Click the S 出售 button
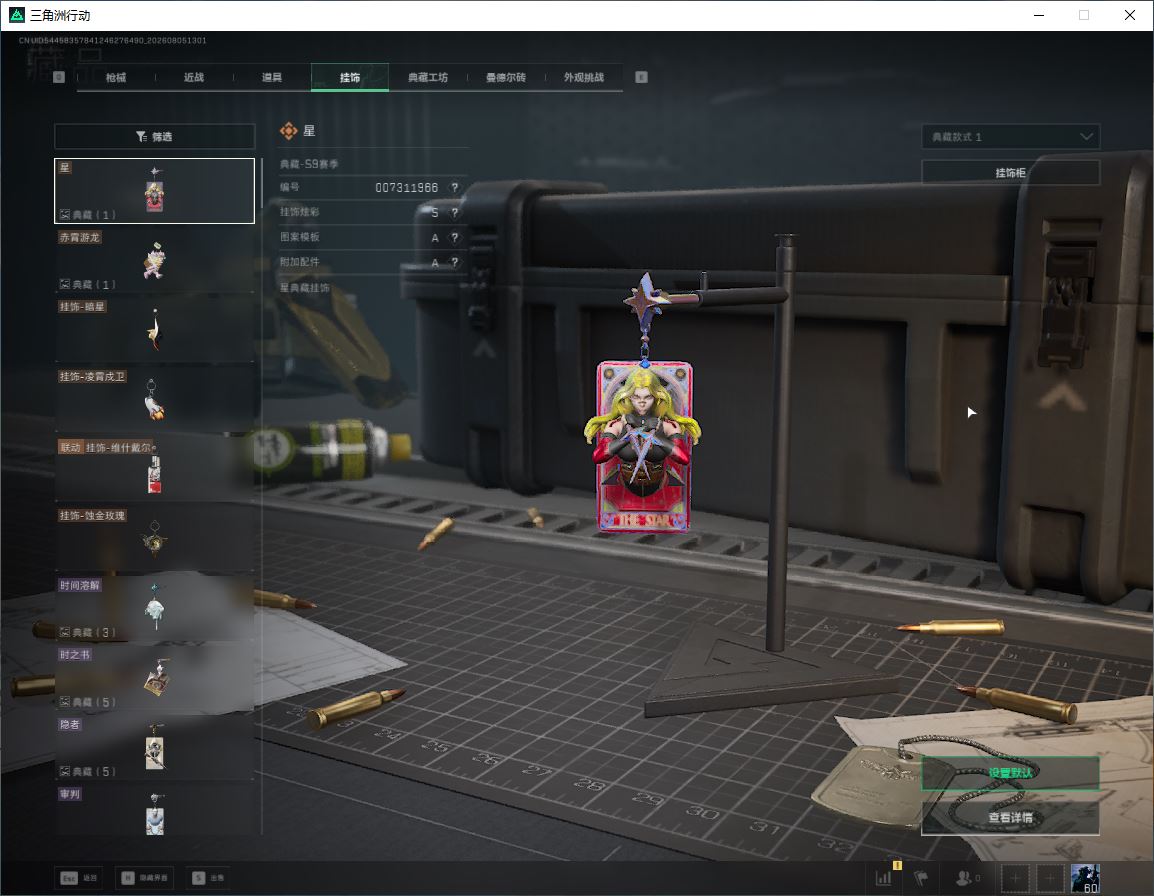 coord(208,878)
